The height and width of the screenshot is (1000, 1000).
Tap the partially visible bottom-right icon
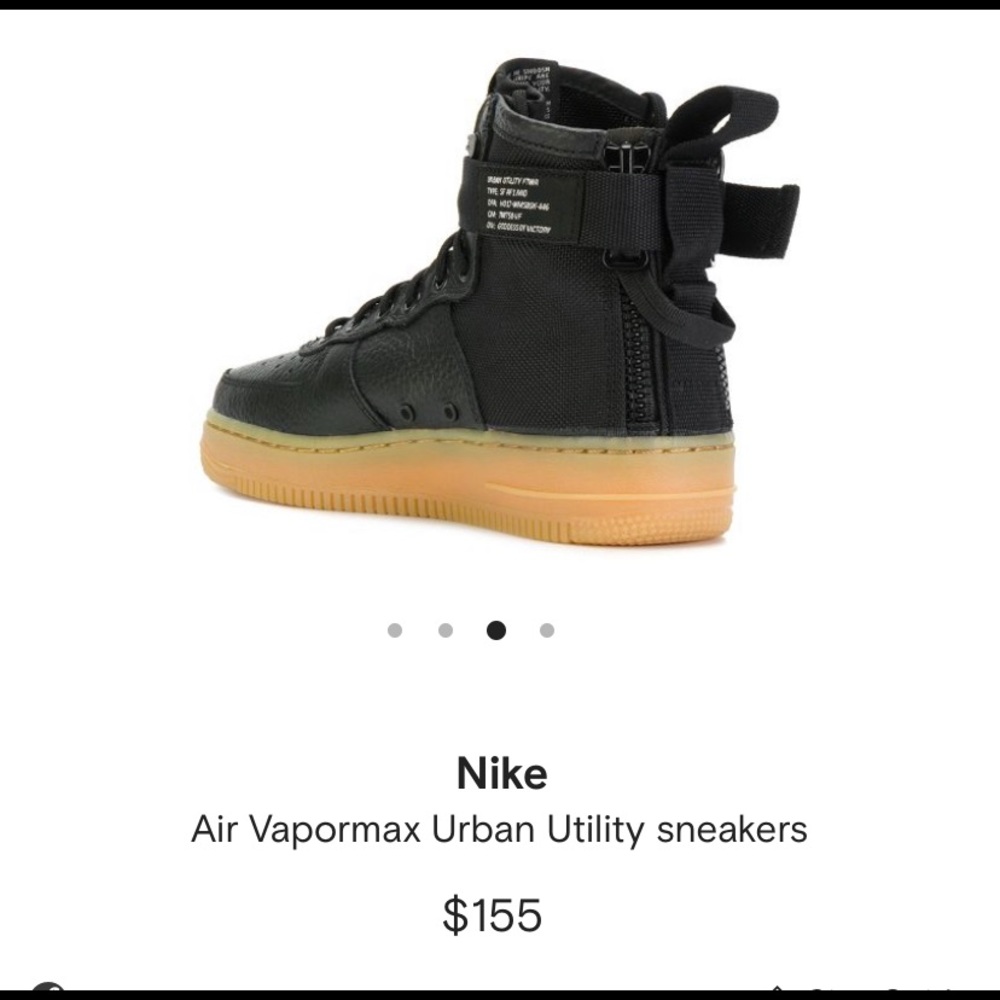[777, 989]
